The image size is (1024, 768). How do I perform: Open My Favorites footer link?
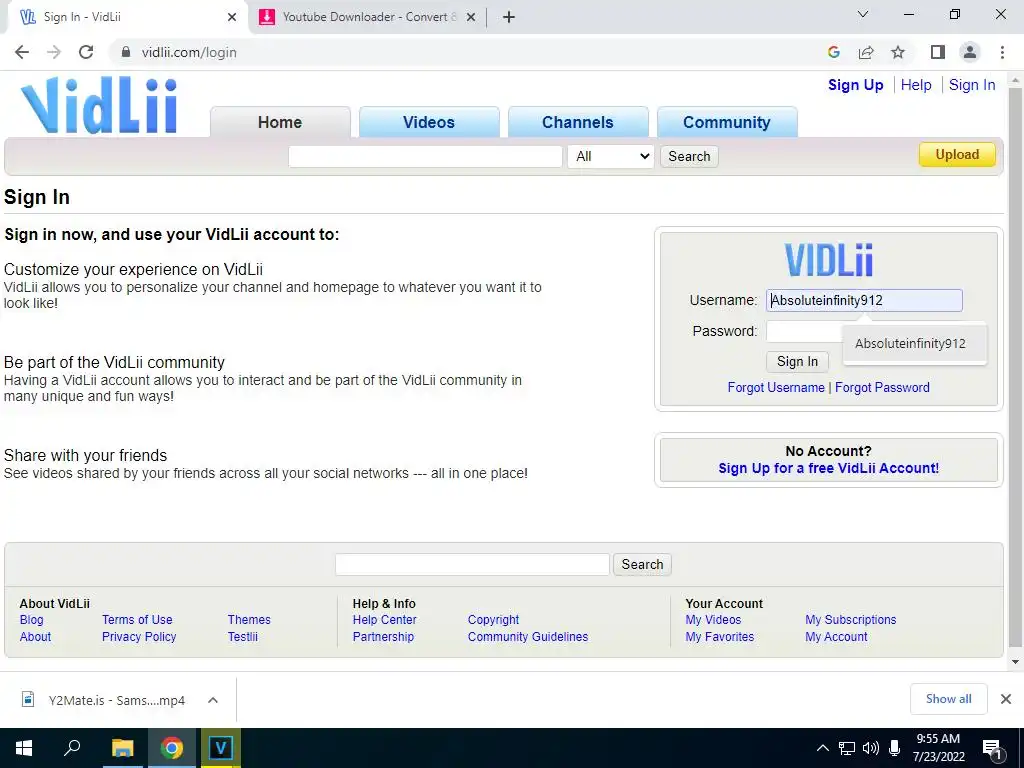click(x=720, y=637)
